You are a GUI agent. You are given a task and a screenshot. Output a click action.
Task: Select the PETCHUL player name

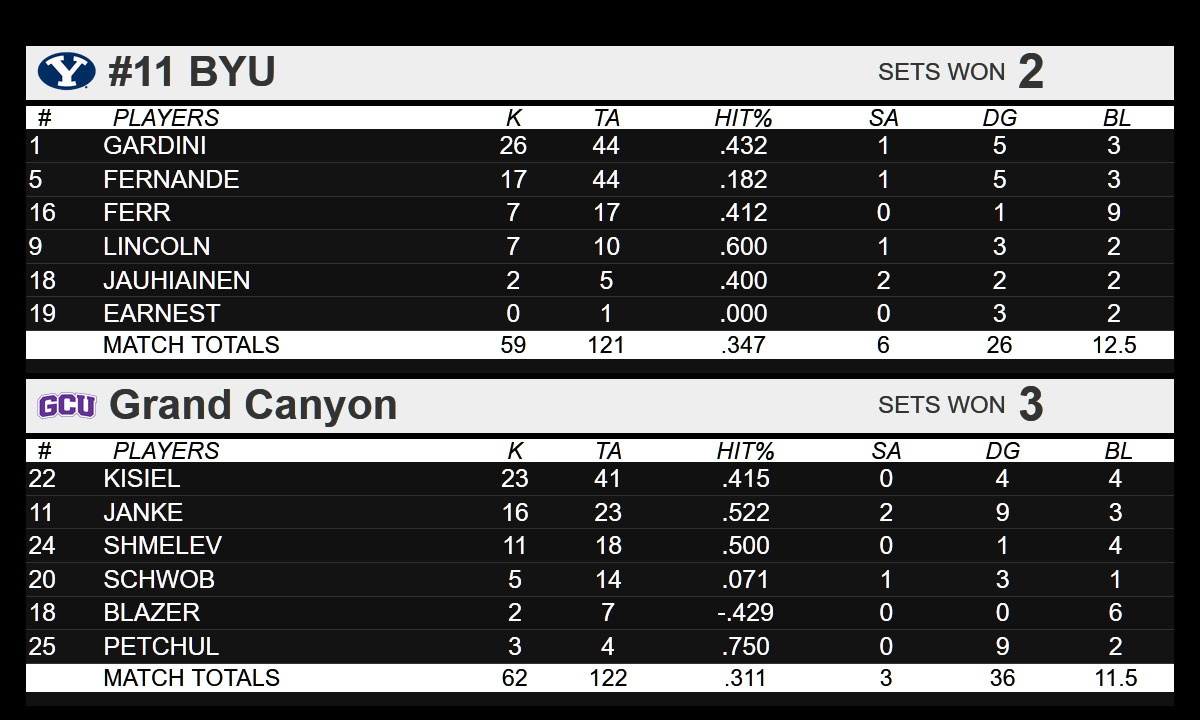point(161,646)
